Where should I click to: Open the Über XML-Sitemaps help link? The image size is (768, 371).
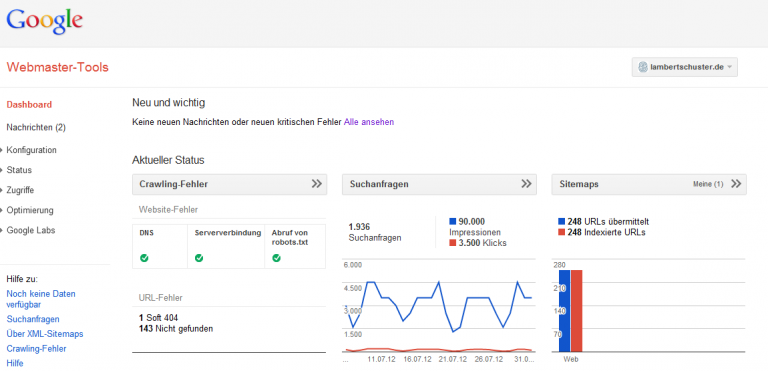tap(45, 334)
